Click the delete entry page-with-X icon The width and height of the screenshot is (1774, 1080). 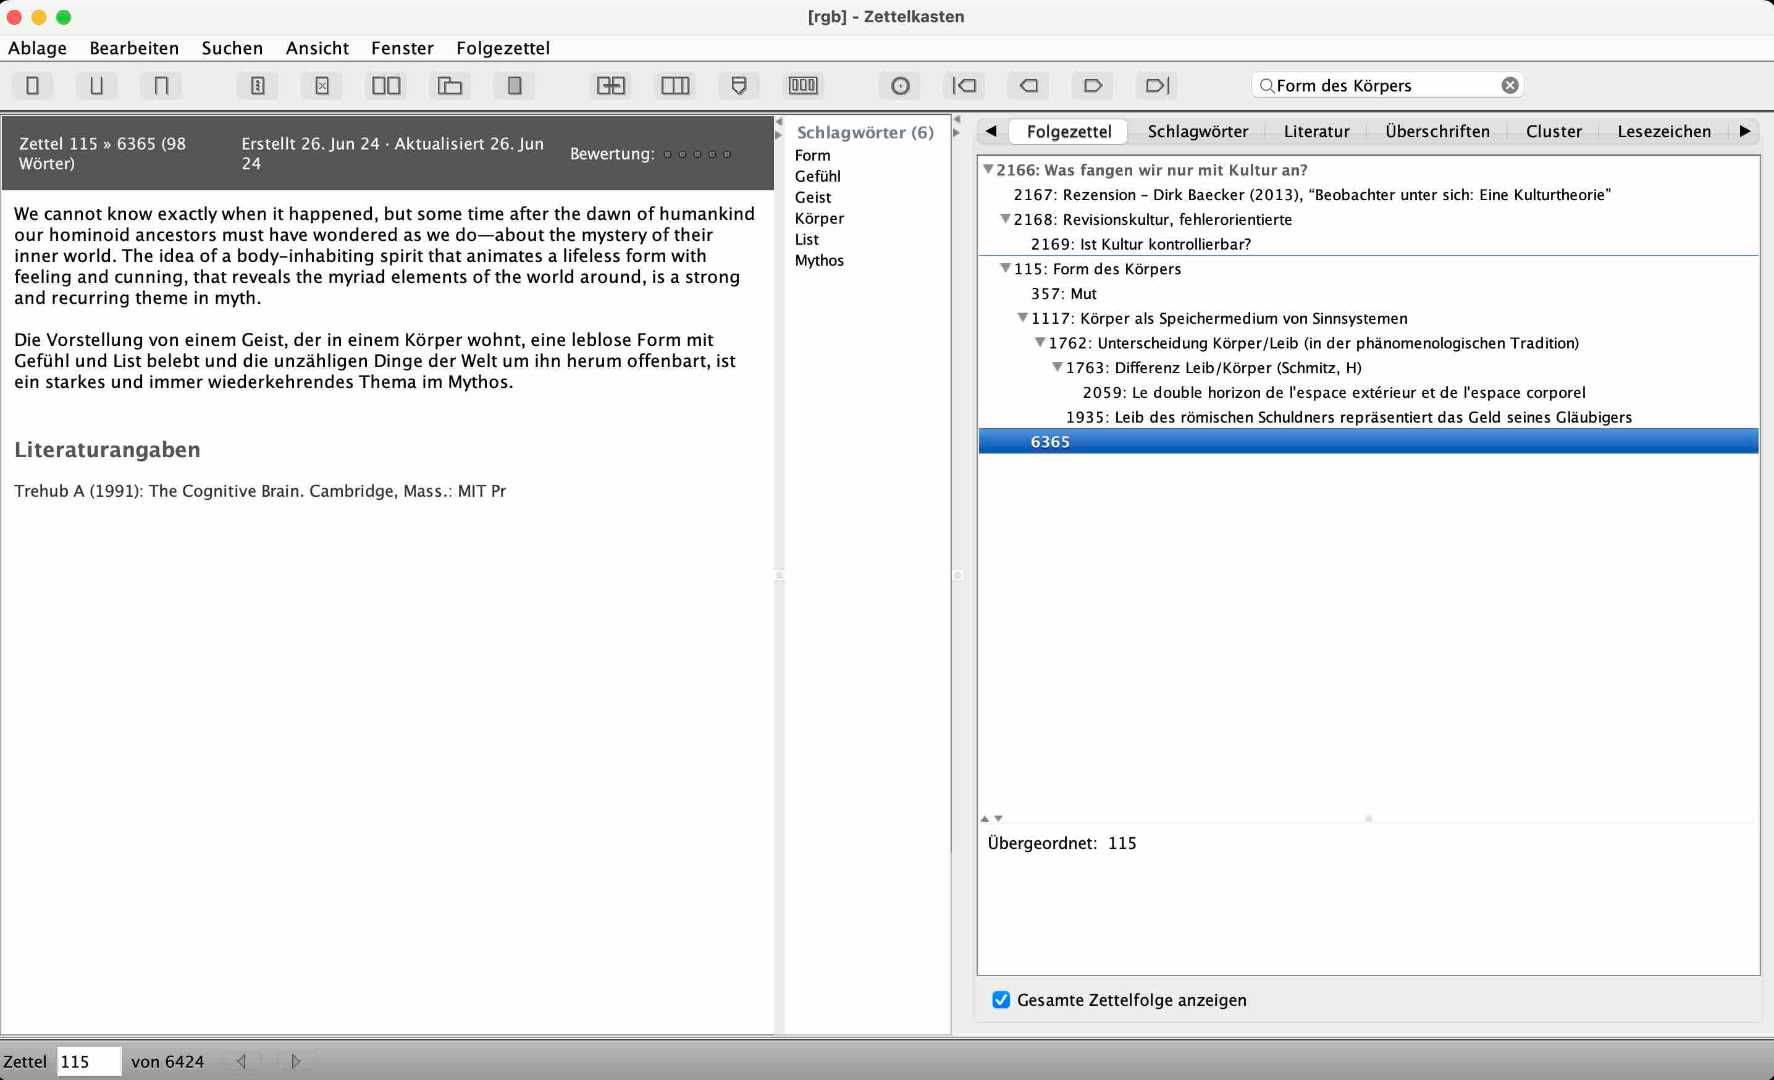[322, 86]
